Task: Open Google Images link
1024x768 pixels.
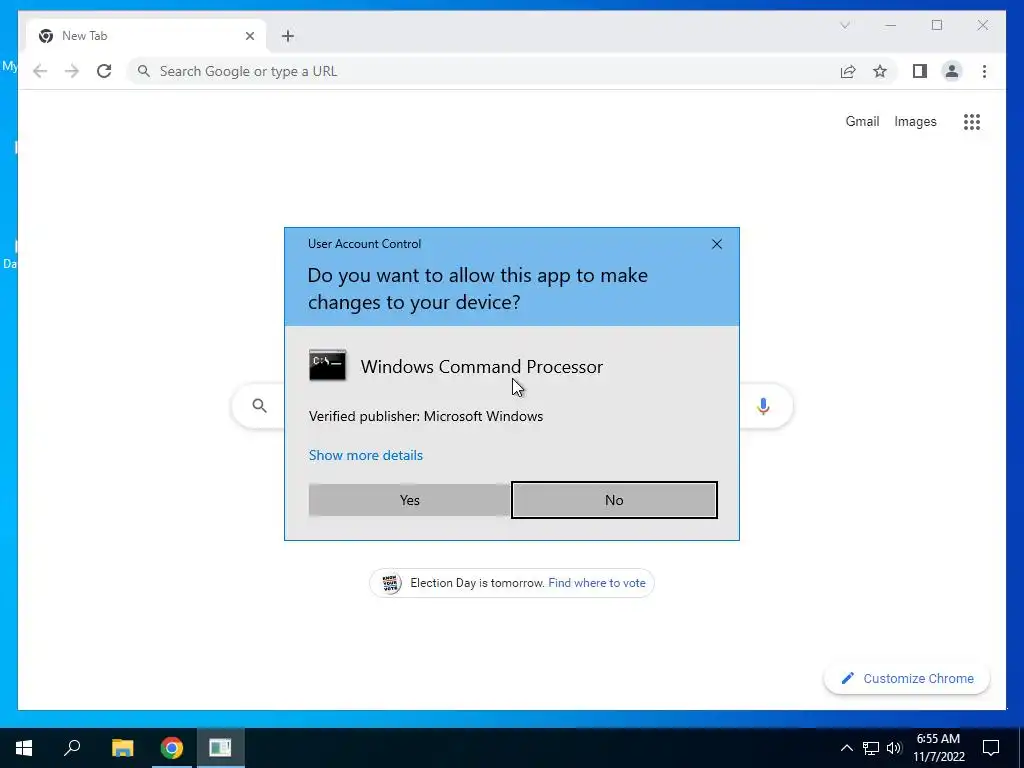Action: pyautogui.click(x=915, y=121)
